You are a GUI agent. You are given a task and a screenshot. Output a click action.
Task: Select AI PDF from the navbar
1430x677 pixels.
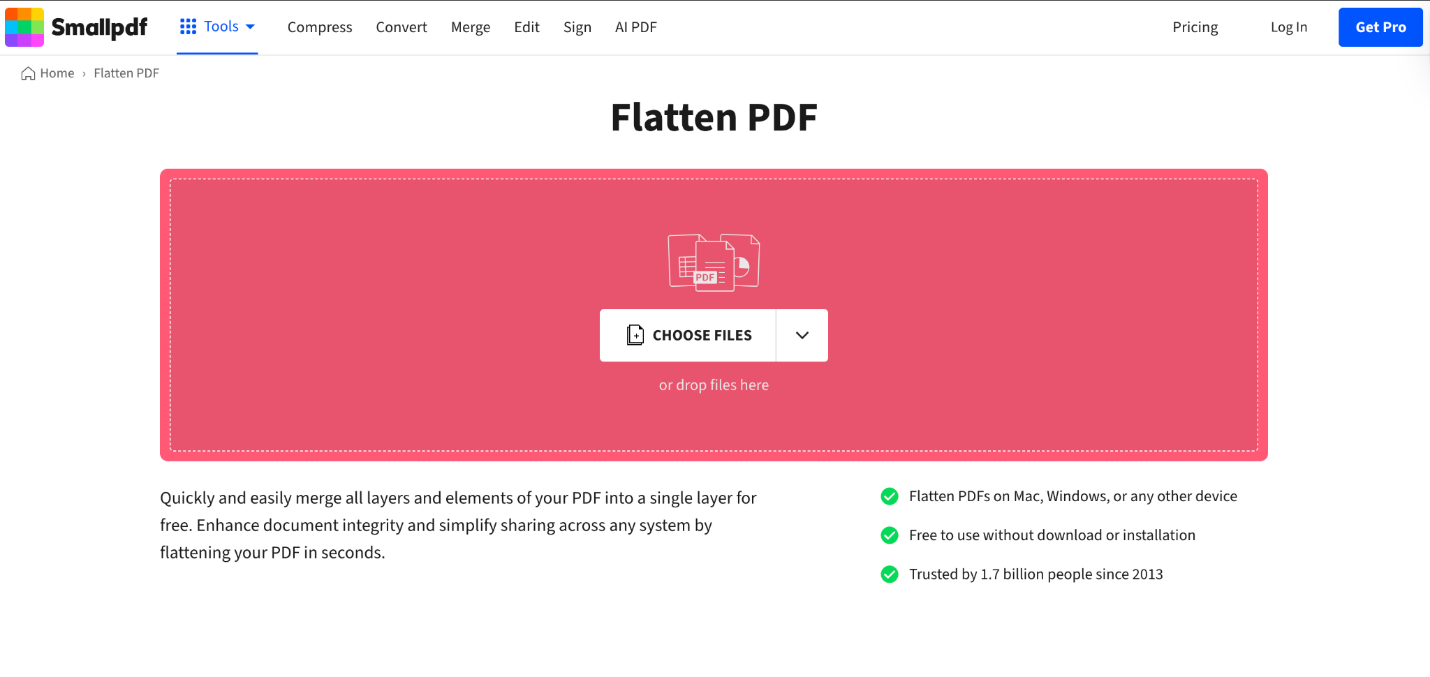point(636,27)
